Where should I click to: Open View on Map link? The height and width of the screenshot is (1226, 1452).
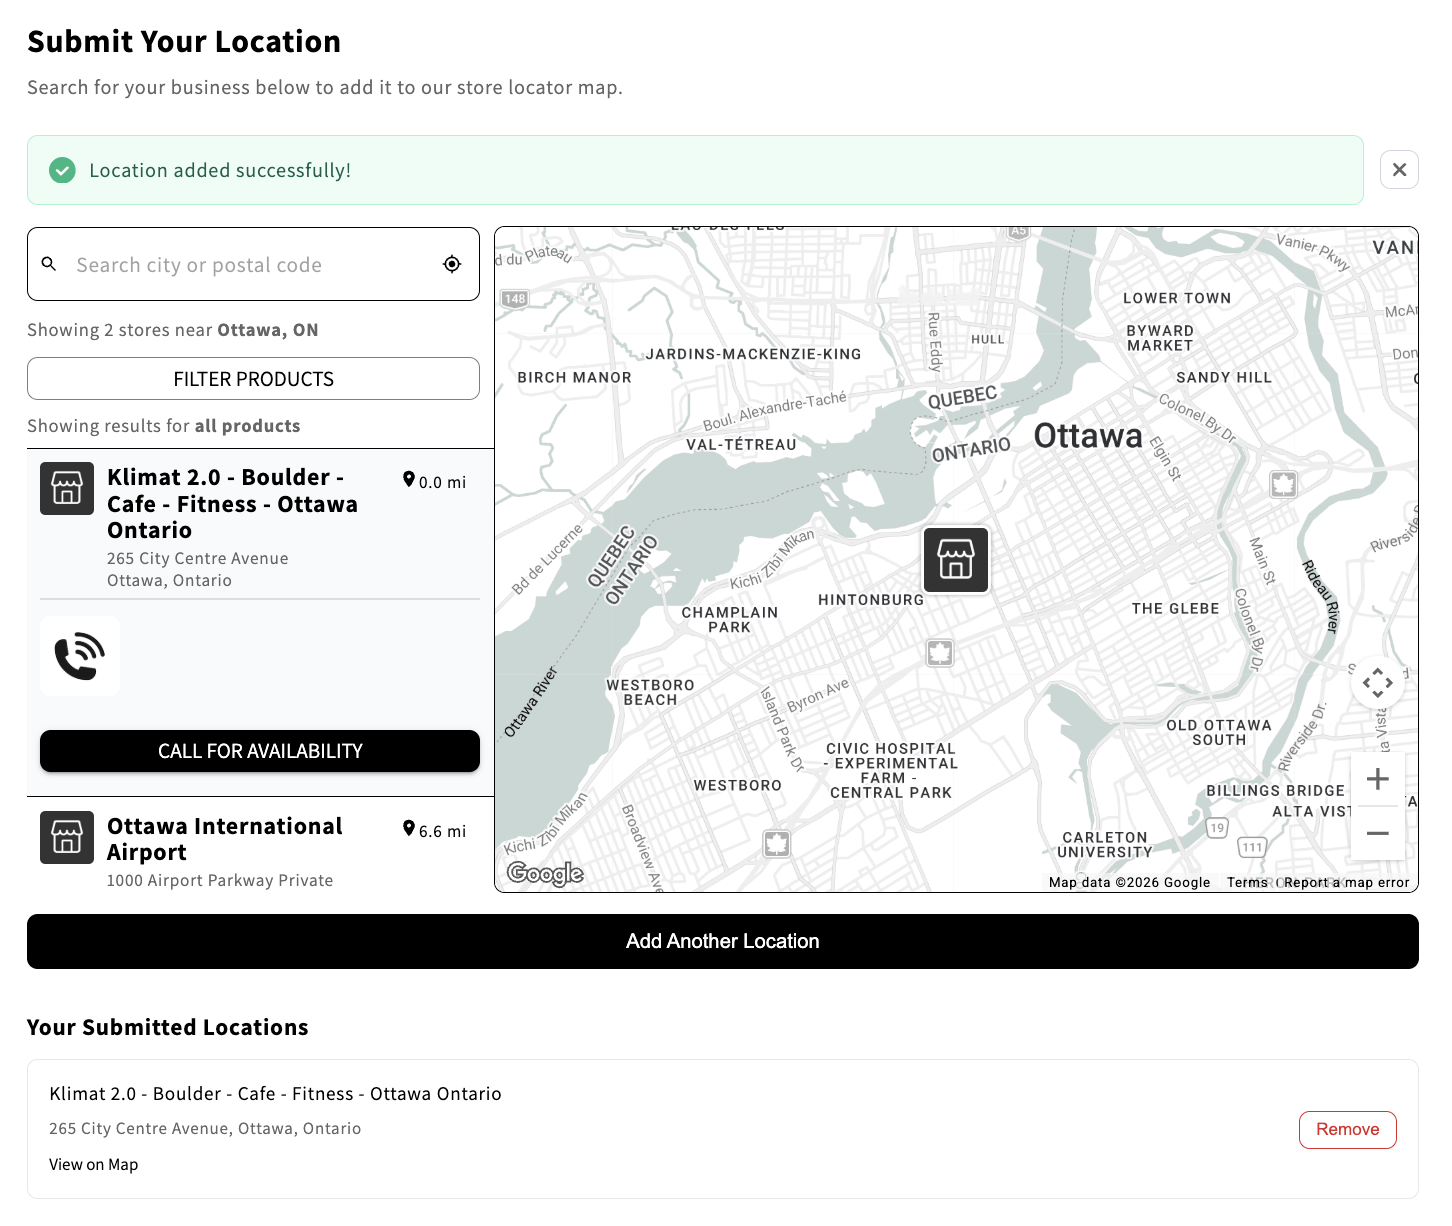93,1164
